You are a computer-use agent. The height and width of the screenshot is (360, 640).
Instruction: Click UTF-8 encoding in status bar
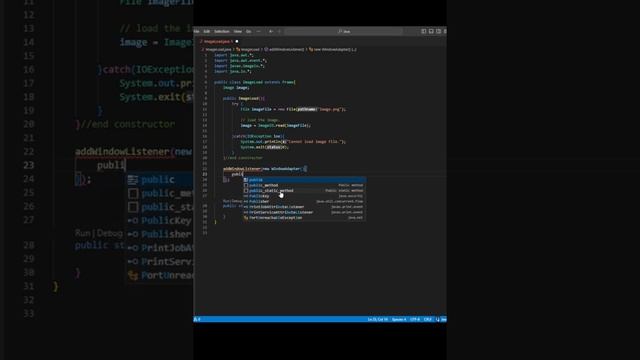(415, 319)
